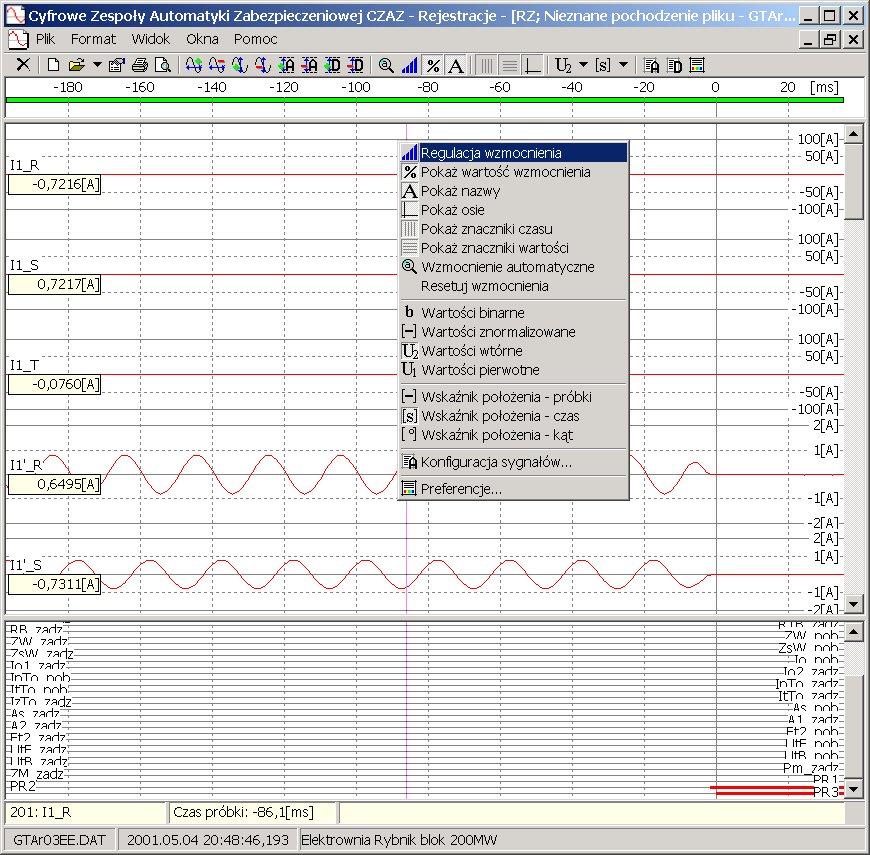Click the I1_S value box 0,7217[A]
This screenshot has height=855, width=870.
pos(54,285)
